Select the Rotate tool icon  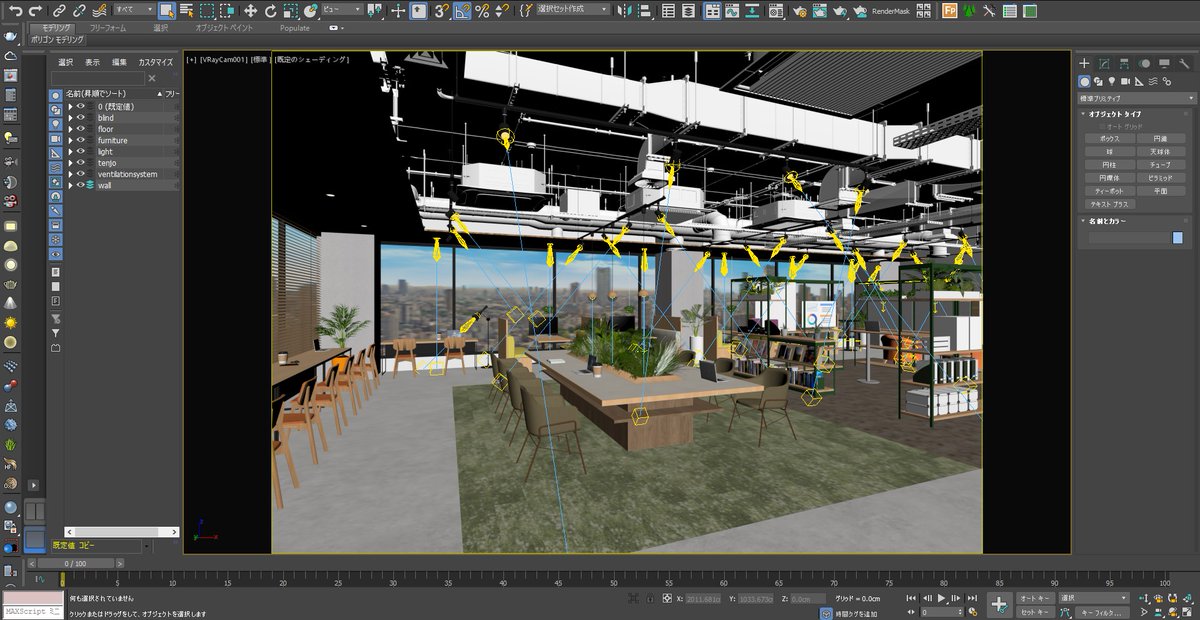pyautogui.click(x=271, y=11)
